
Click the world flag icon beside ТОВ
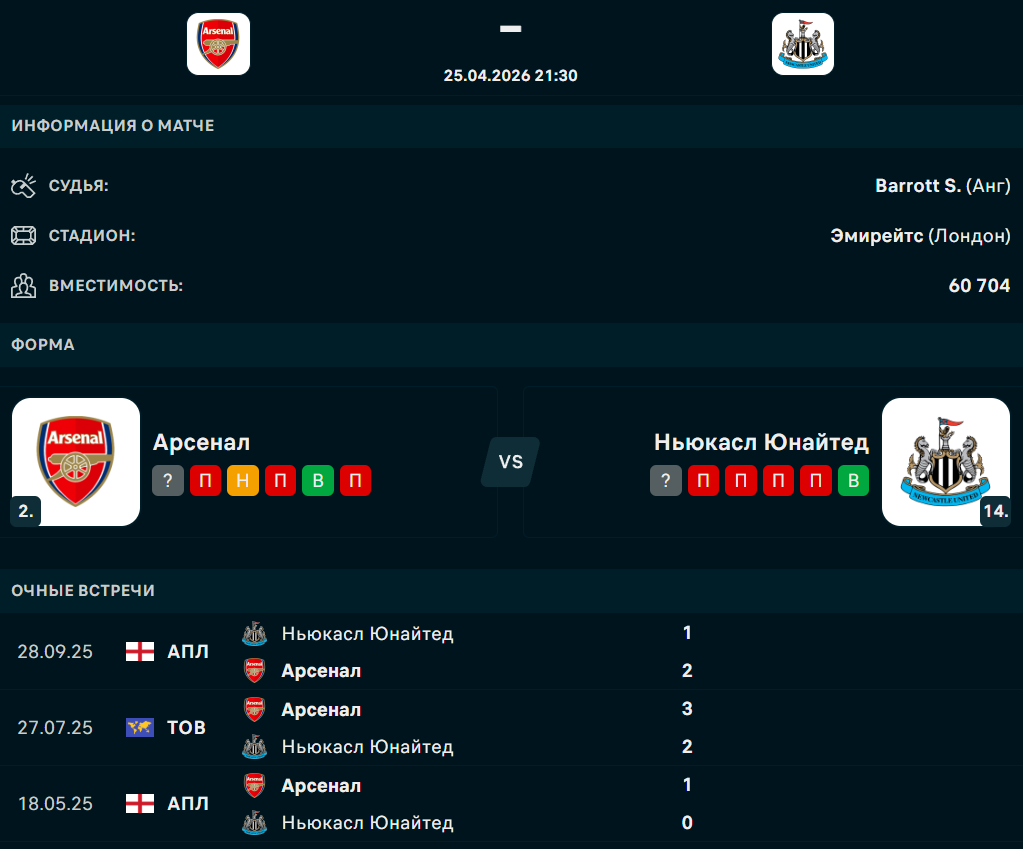(140, 728)
